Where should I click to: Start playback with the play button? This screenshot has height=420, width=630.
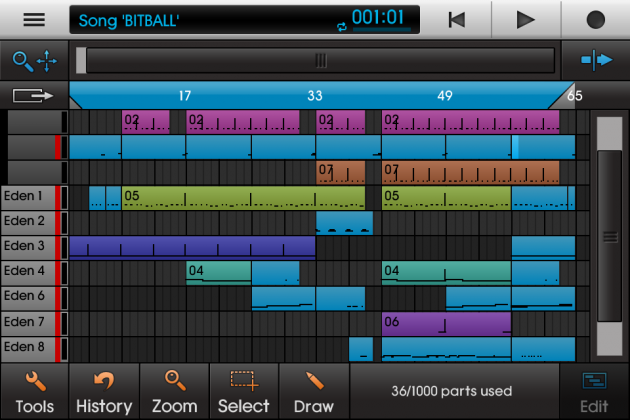point(525,20)
